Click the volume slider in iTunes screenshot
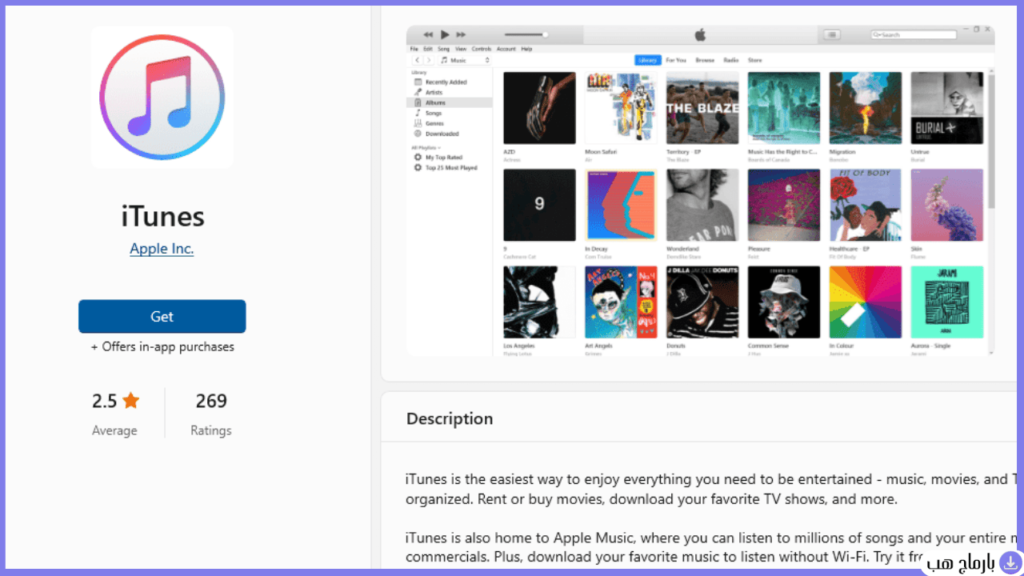Viewport: 1024px width, 576px height. pos(526,35)
